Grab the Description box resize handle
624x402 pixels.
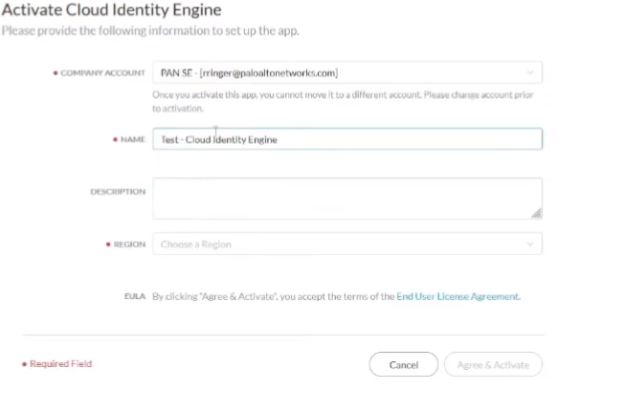tap(536, 213)
